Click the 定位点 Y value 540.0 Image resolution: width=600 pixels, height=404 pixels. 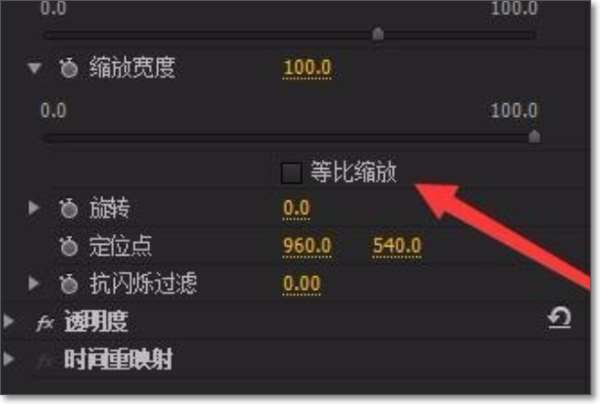(397, 246)
